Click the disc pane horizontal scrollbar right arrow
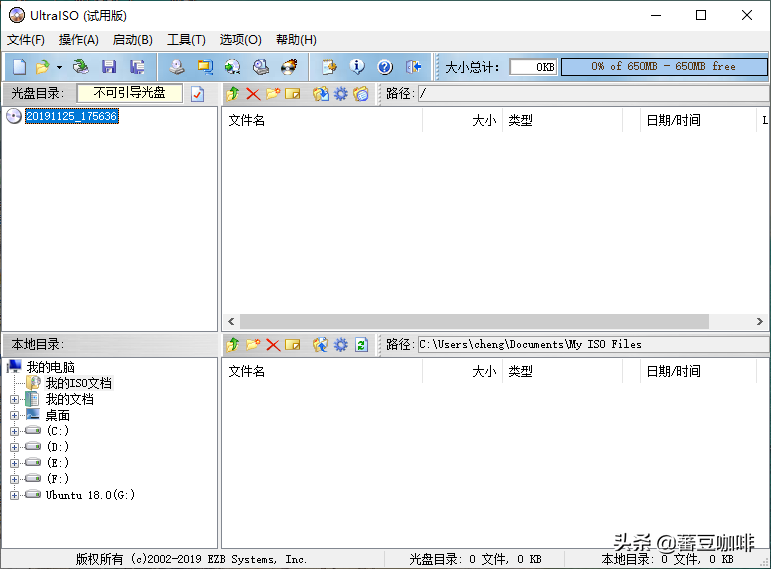This screenshot has width=771, height=569. [x=760, y=322]
